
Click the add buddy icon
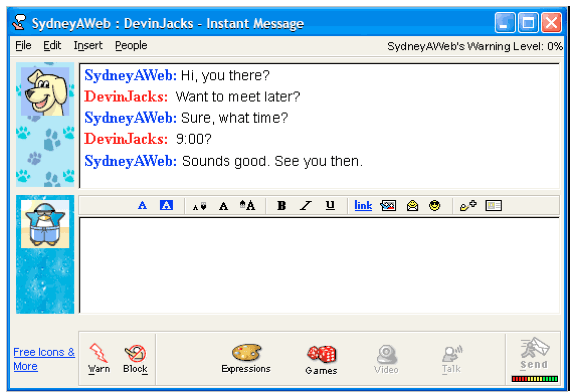468,205
